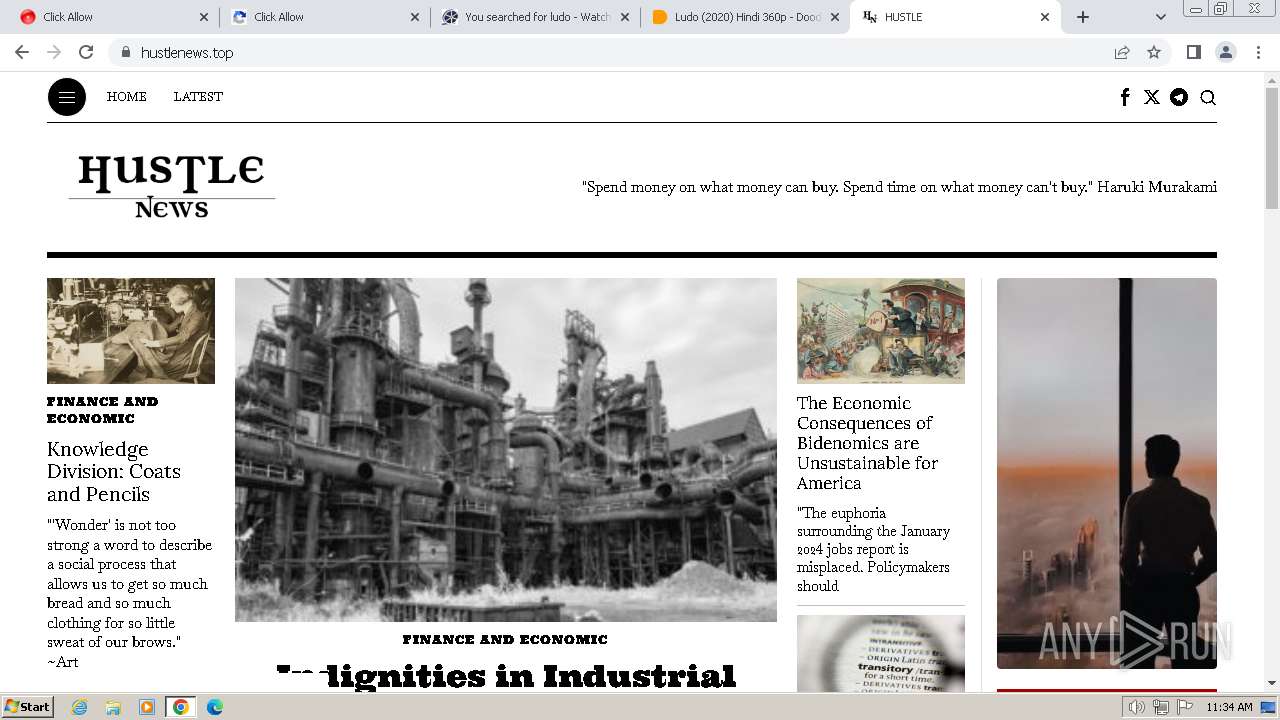The image size is (1280, 720).
Task: Click the Haruki Murakami quote text
Action: coord(899,187)
